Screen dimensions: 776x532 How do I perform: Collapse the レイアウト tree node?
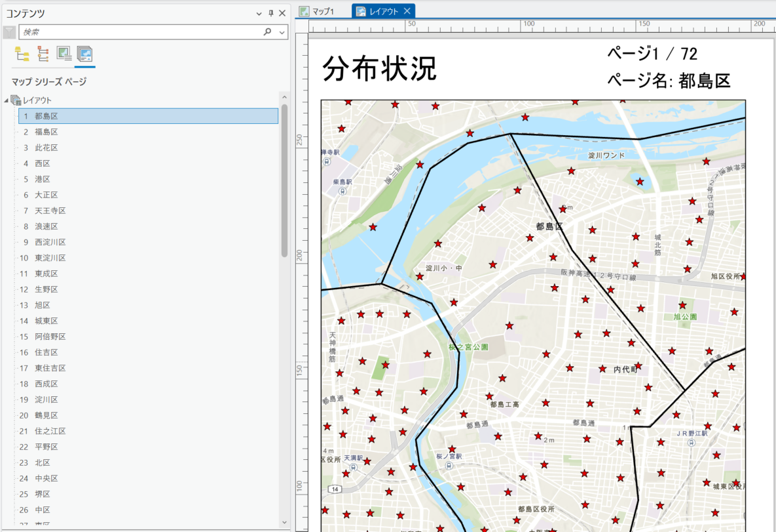[x=6, y=100]
